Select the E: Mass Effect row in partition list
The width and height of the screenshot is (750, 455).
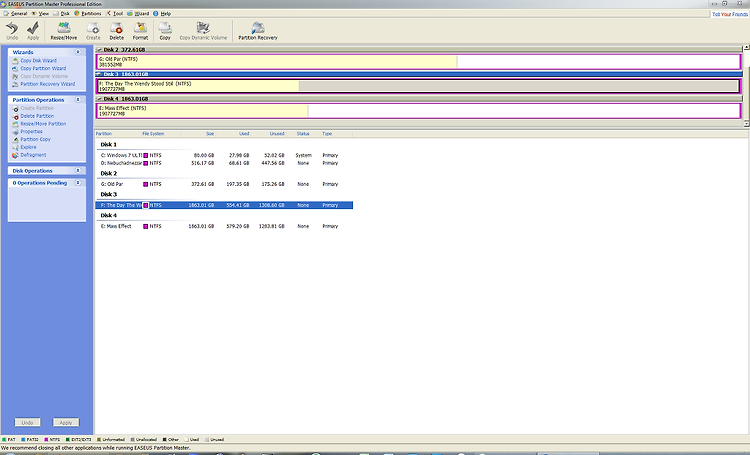click(x=224, y=226)
